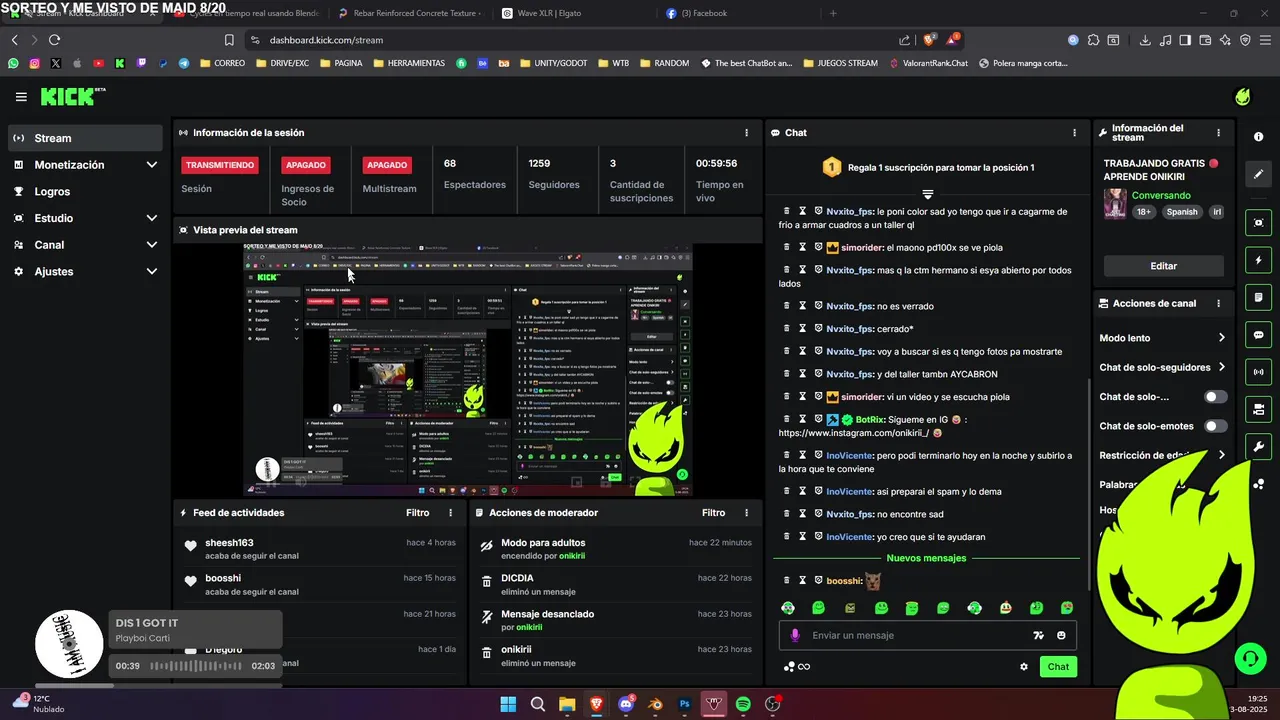Viewport: 1280px width, 720px height.
Task: Open Photoshop from the taskbar
Action: pyautogui.click(x=685, y=704)
